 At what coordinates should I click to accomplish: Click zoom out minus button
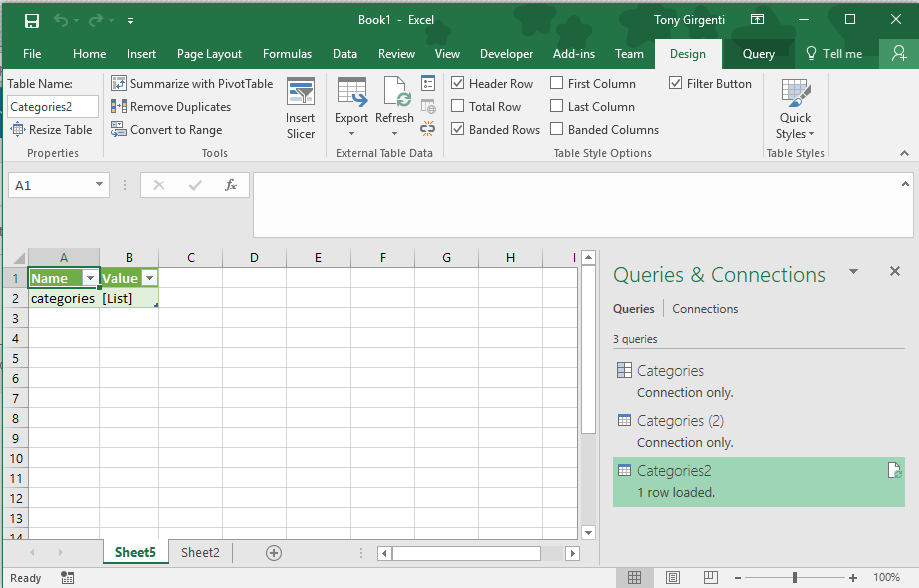[738, 578]
